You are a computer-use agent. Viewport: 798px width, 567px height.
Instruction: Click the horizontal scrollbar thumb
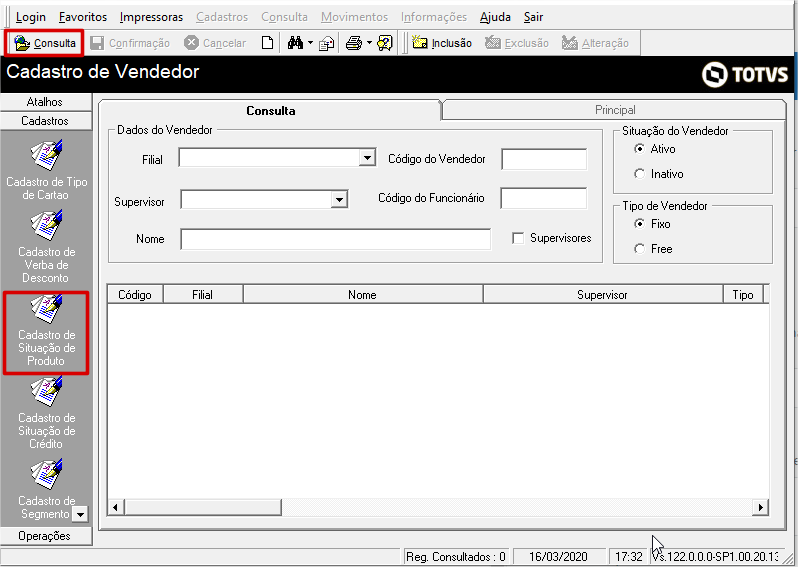[x=203, y=507]
